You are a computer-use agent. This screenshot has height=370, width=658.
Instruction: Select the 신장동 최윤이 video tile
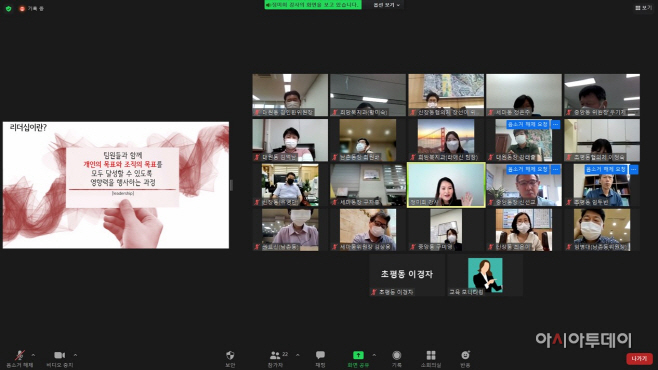524,230
